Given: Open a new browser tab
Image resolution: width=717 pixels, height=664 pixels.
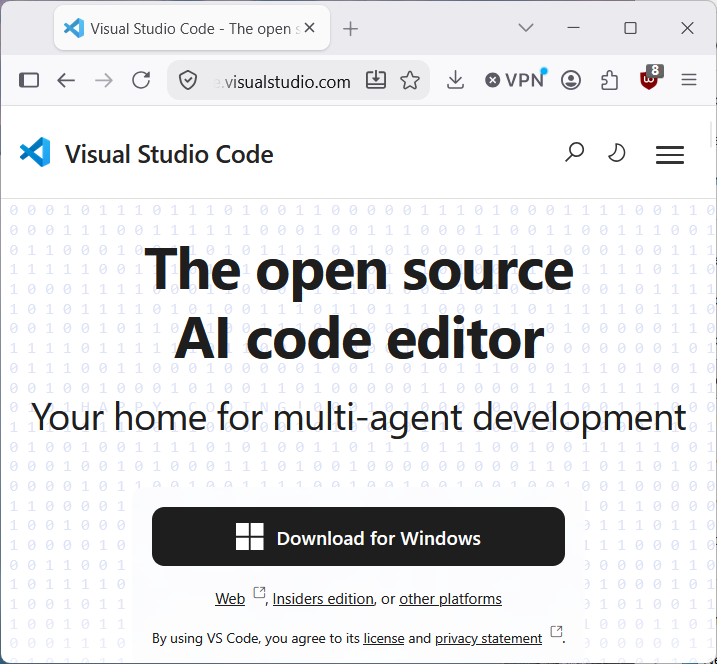Looking at the screenshot, I should (351, 29).
